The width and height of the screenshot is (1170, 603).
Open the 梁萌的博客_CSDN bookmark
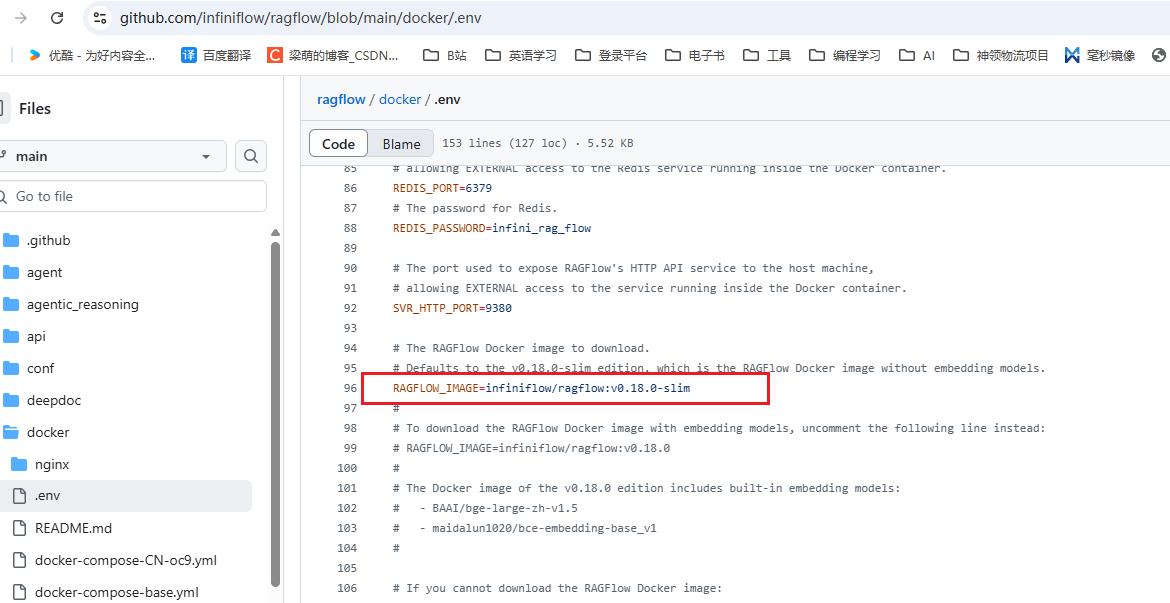333,55
